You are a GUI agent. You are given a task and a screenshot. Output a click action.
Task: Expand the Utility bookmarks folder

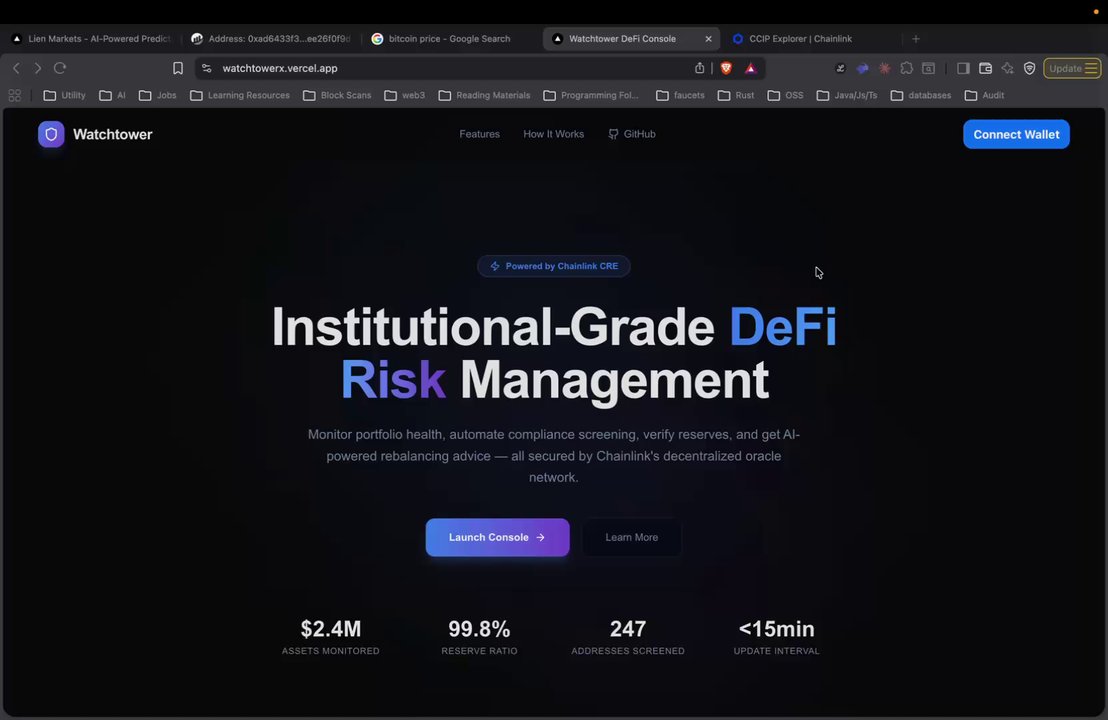click(x=64, y=95)
